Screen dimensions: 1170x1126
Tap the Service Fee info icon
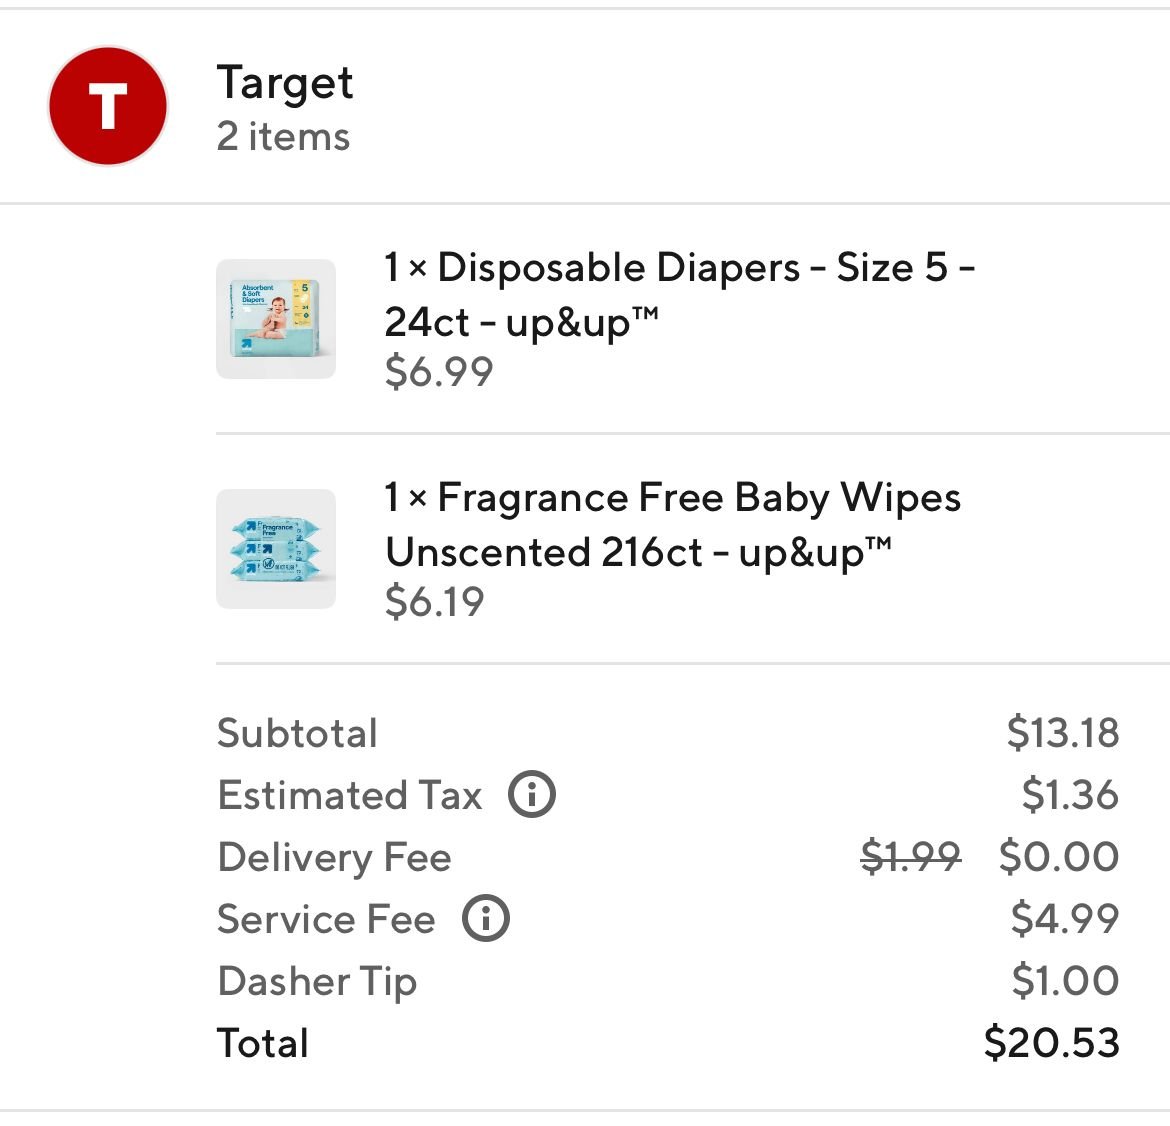(x=486, y=919)
